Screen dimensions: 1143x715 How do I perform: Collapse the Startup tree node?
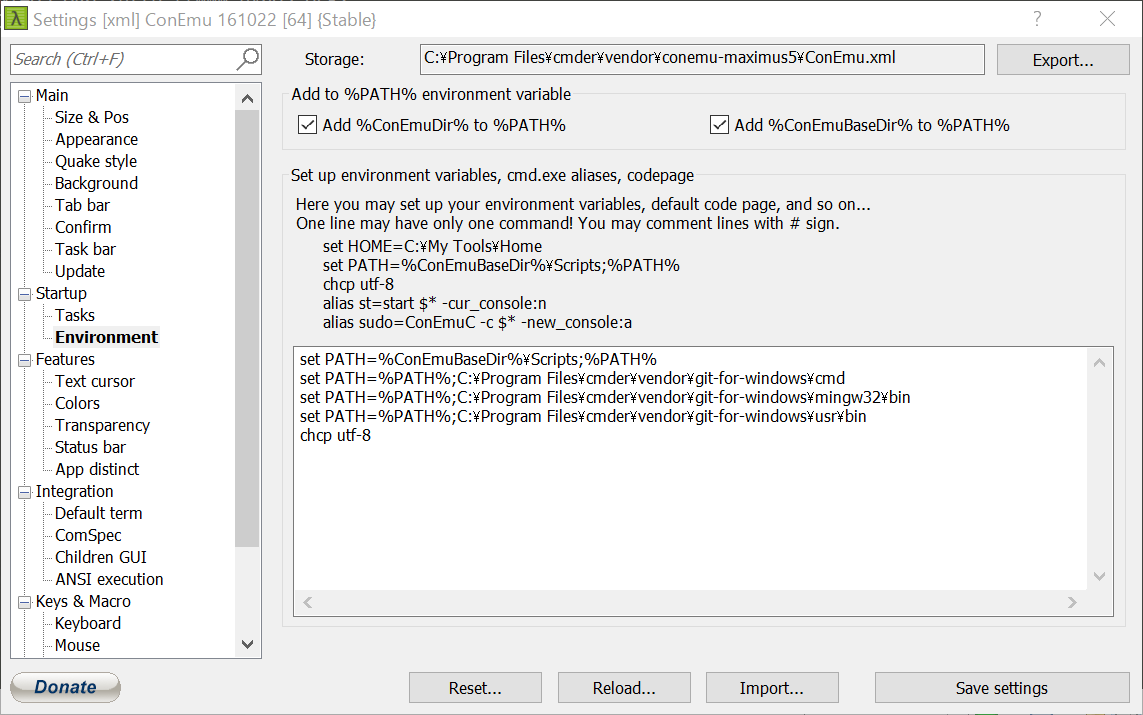coord(25,294)
